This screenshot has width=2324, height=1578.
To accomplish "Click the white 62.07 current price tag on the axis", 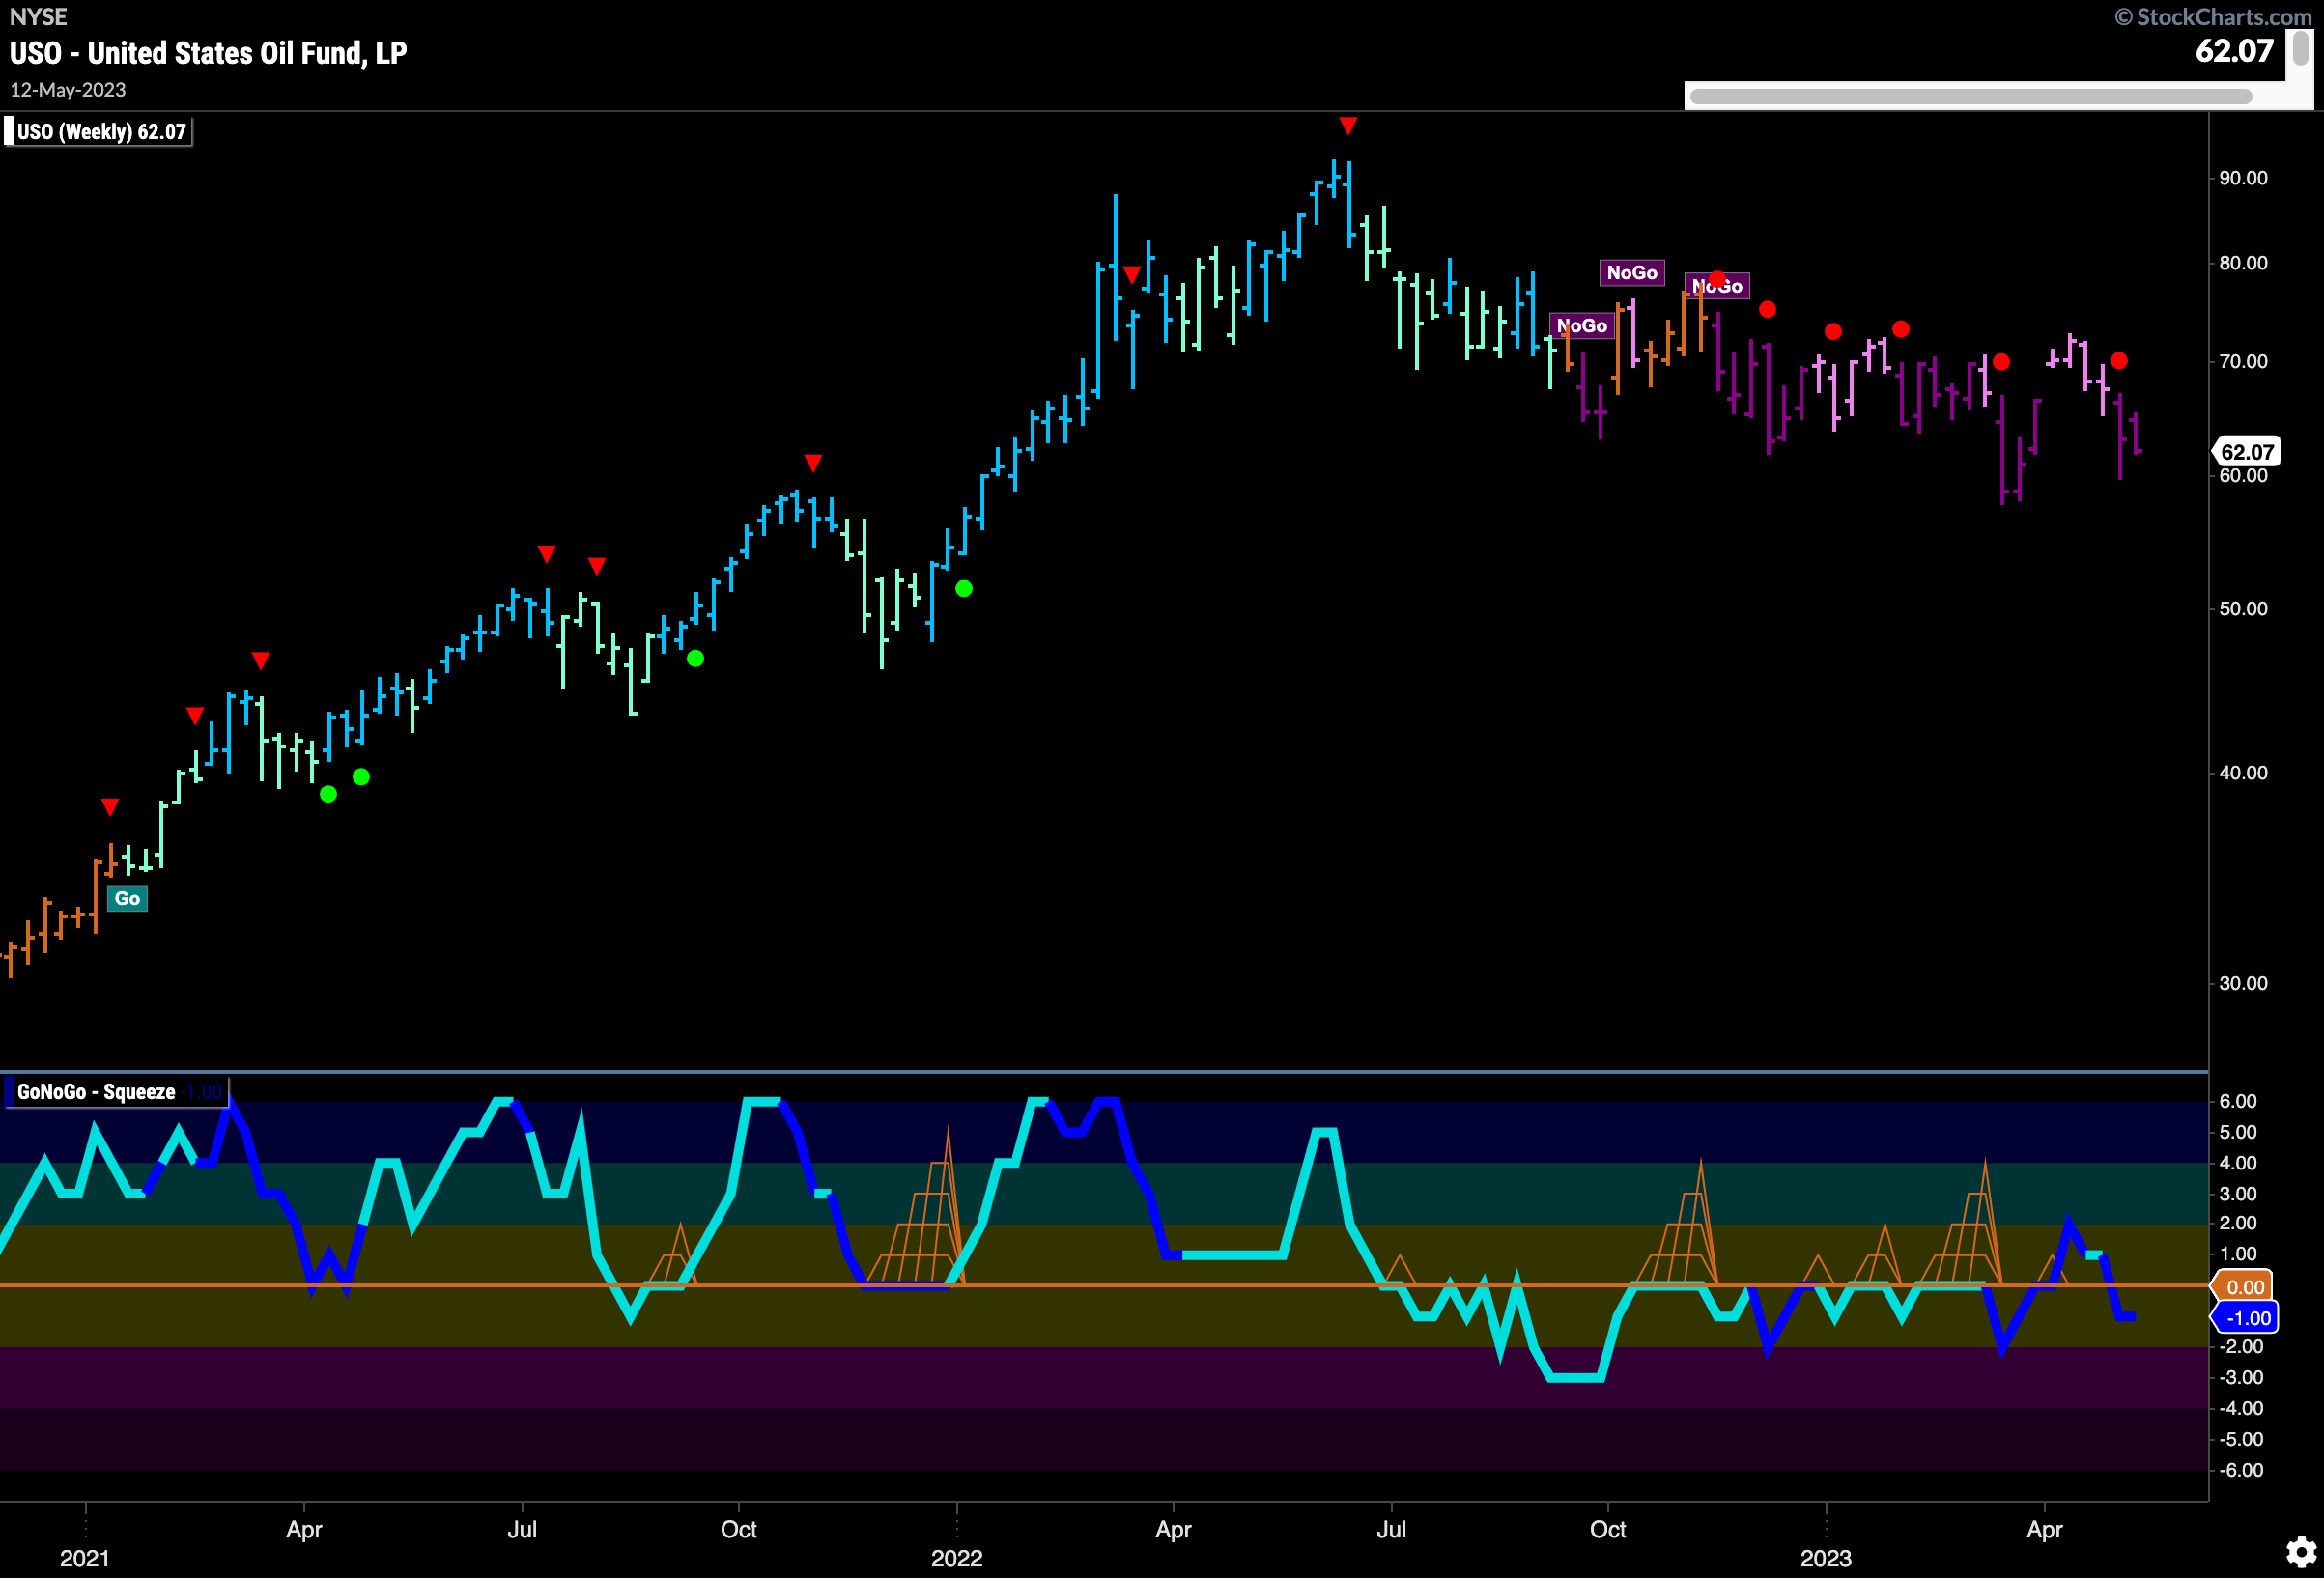I will (2247, 452).
